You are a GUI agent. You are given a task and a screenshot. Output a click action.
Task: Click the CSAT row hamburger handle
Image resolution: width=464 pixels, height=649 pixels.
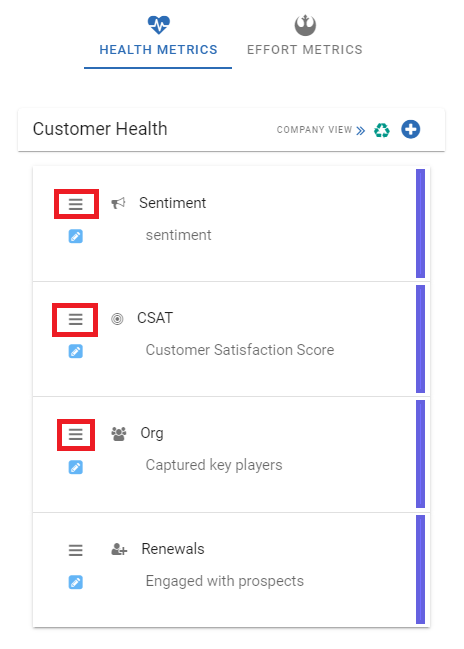tap(76, 319)
